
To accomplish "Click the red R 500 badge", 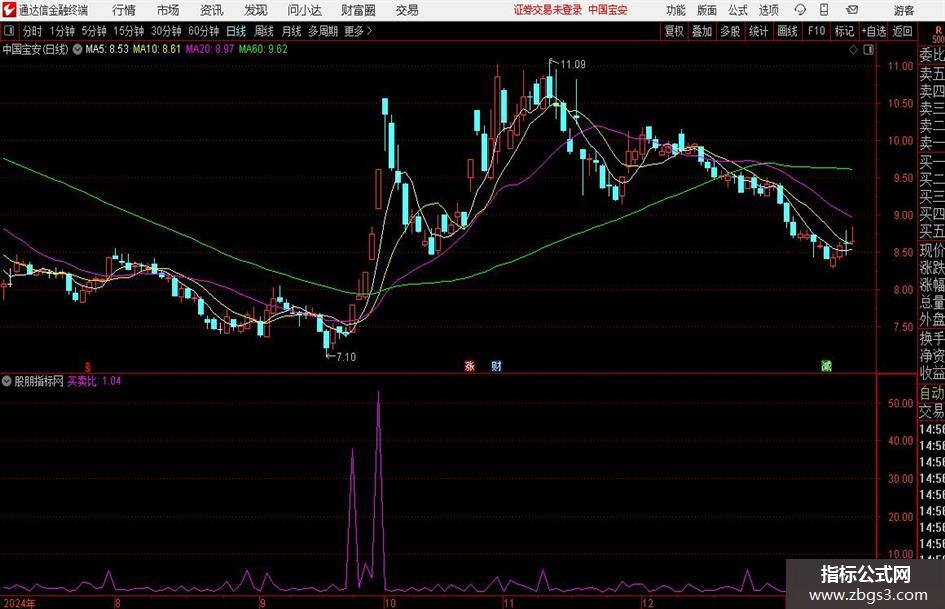I will pyautogui.click(x=938, y=34).
